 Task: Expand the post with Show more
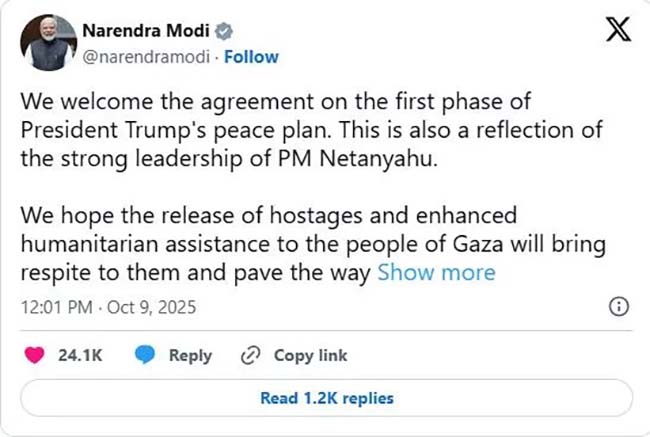click(x=435, y=273)
